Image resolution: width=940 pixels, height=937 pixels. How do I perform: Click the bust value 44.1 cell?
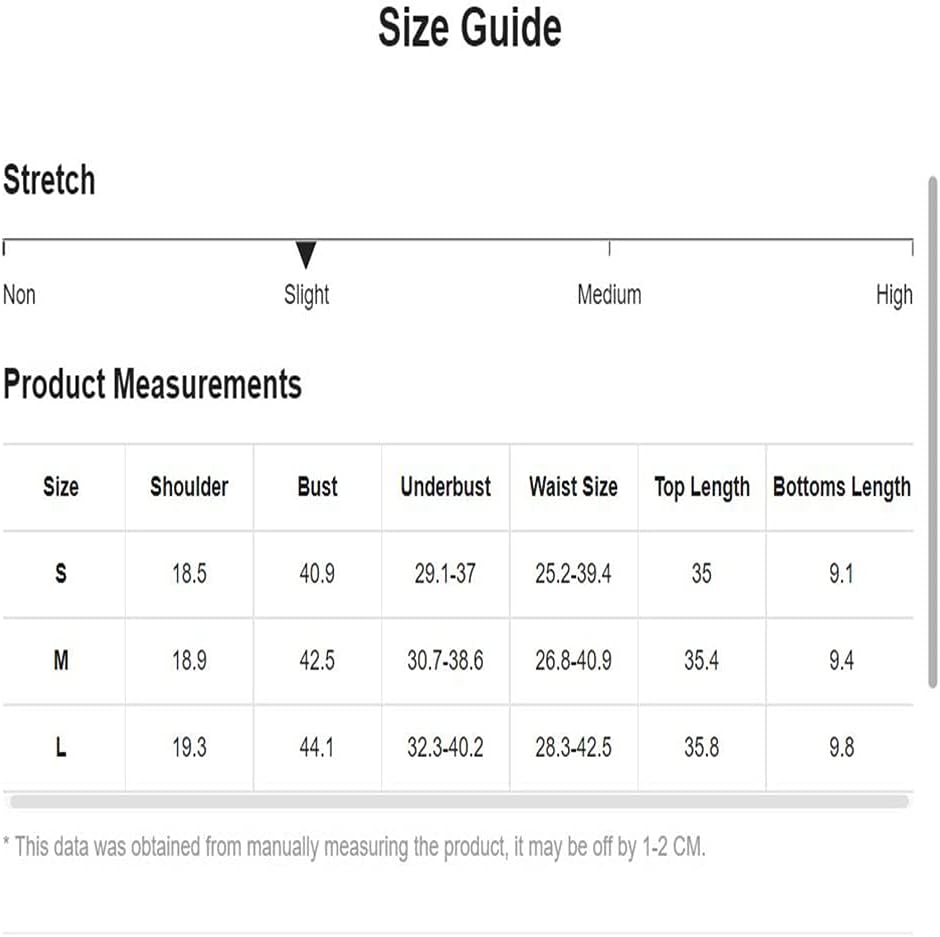coord(317,747)
